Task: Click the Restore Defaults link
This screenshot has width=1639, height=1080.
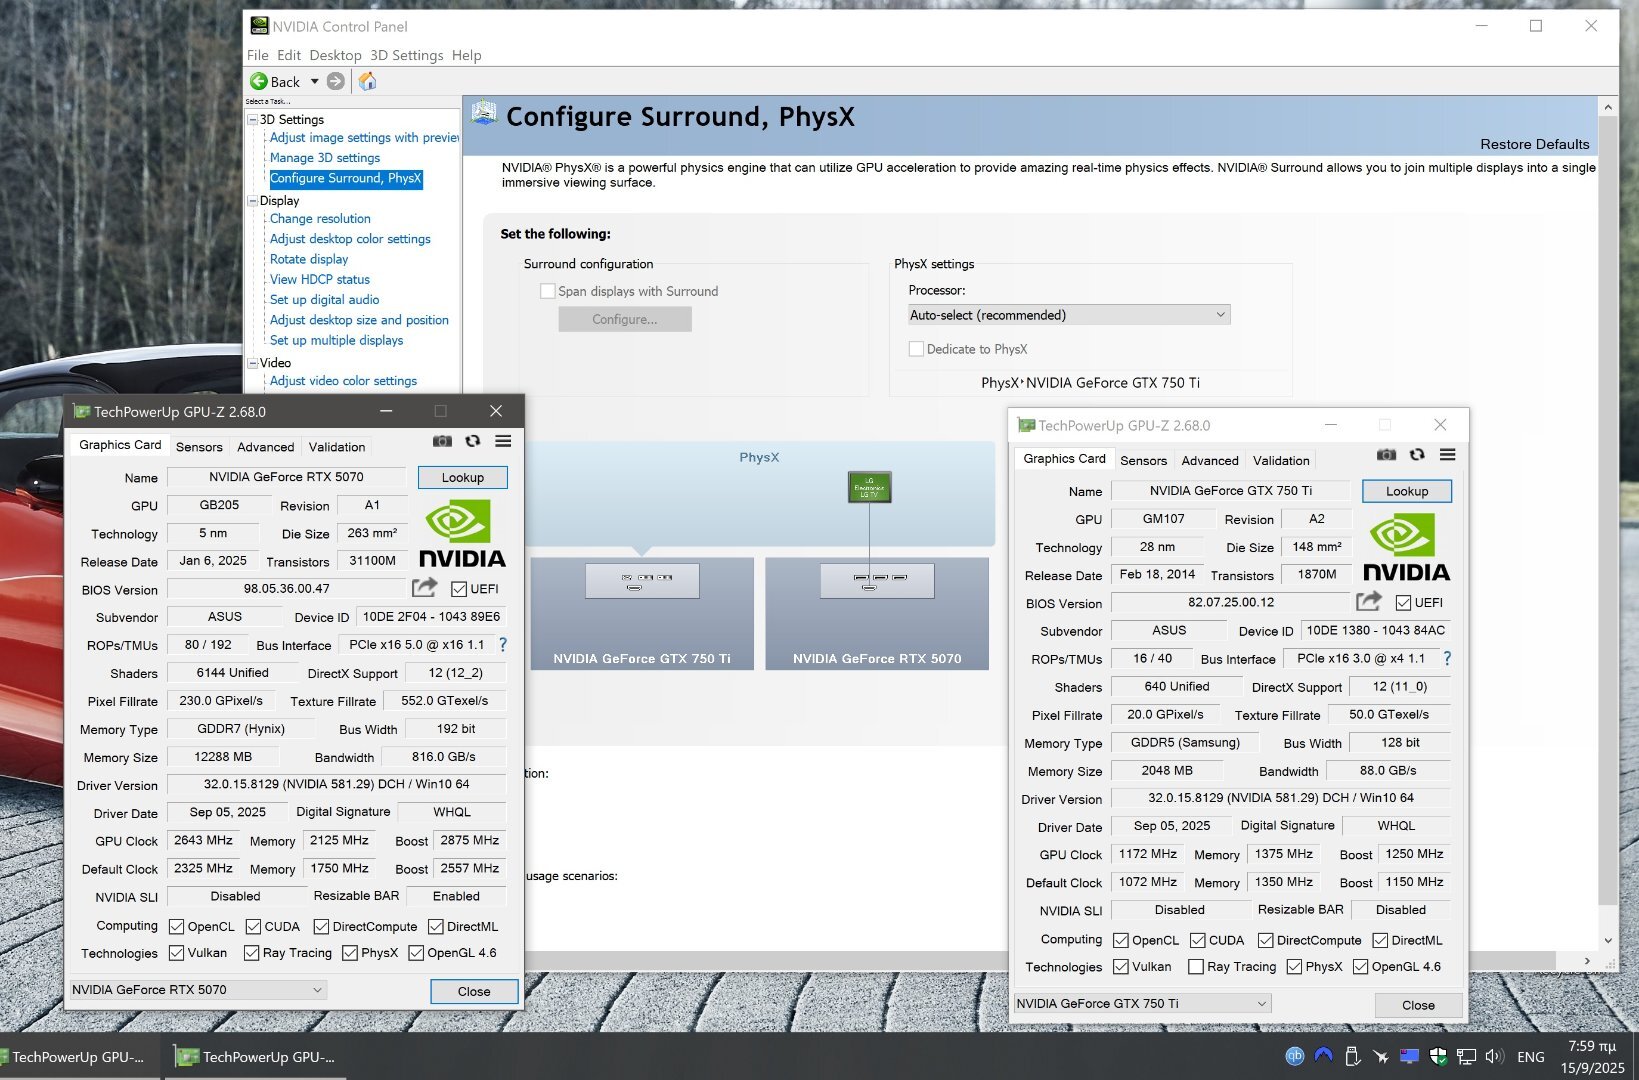Action: (1535, 144)
